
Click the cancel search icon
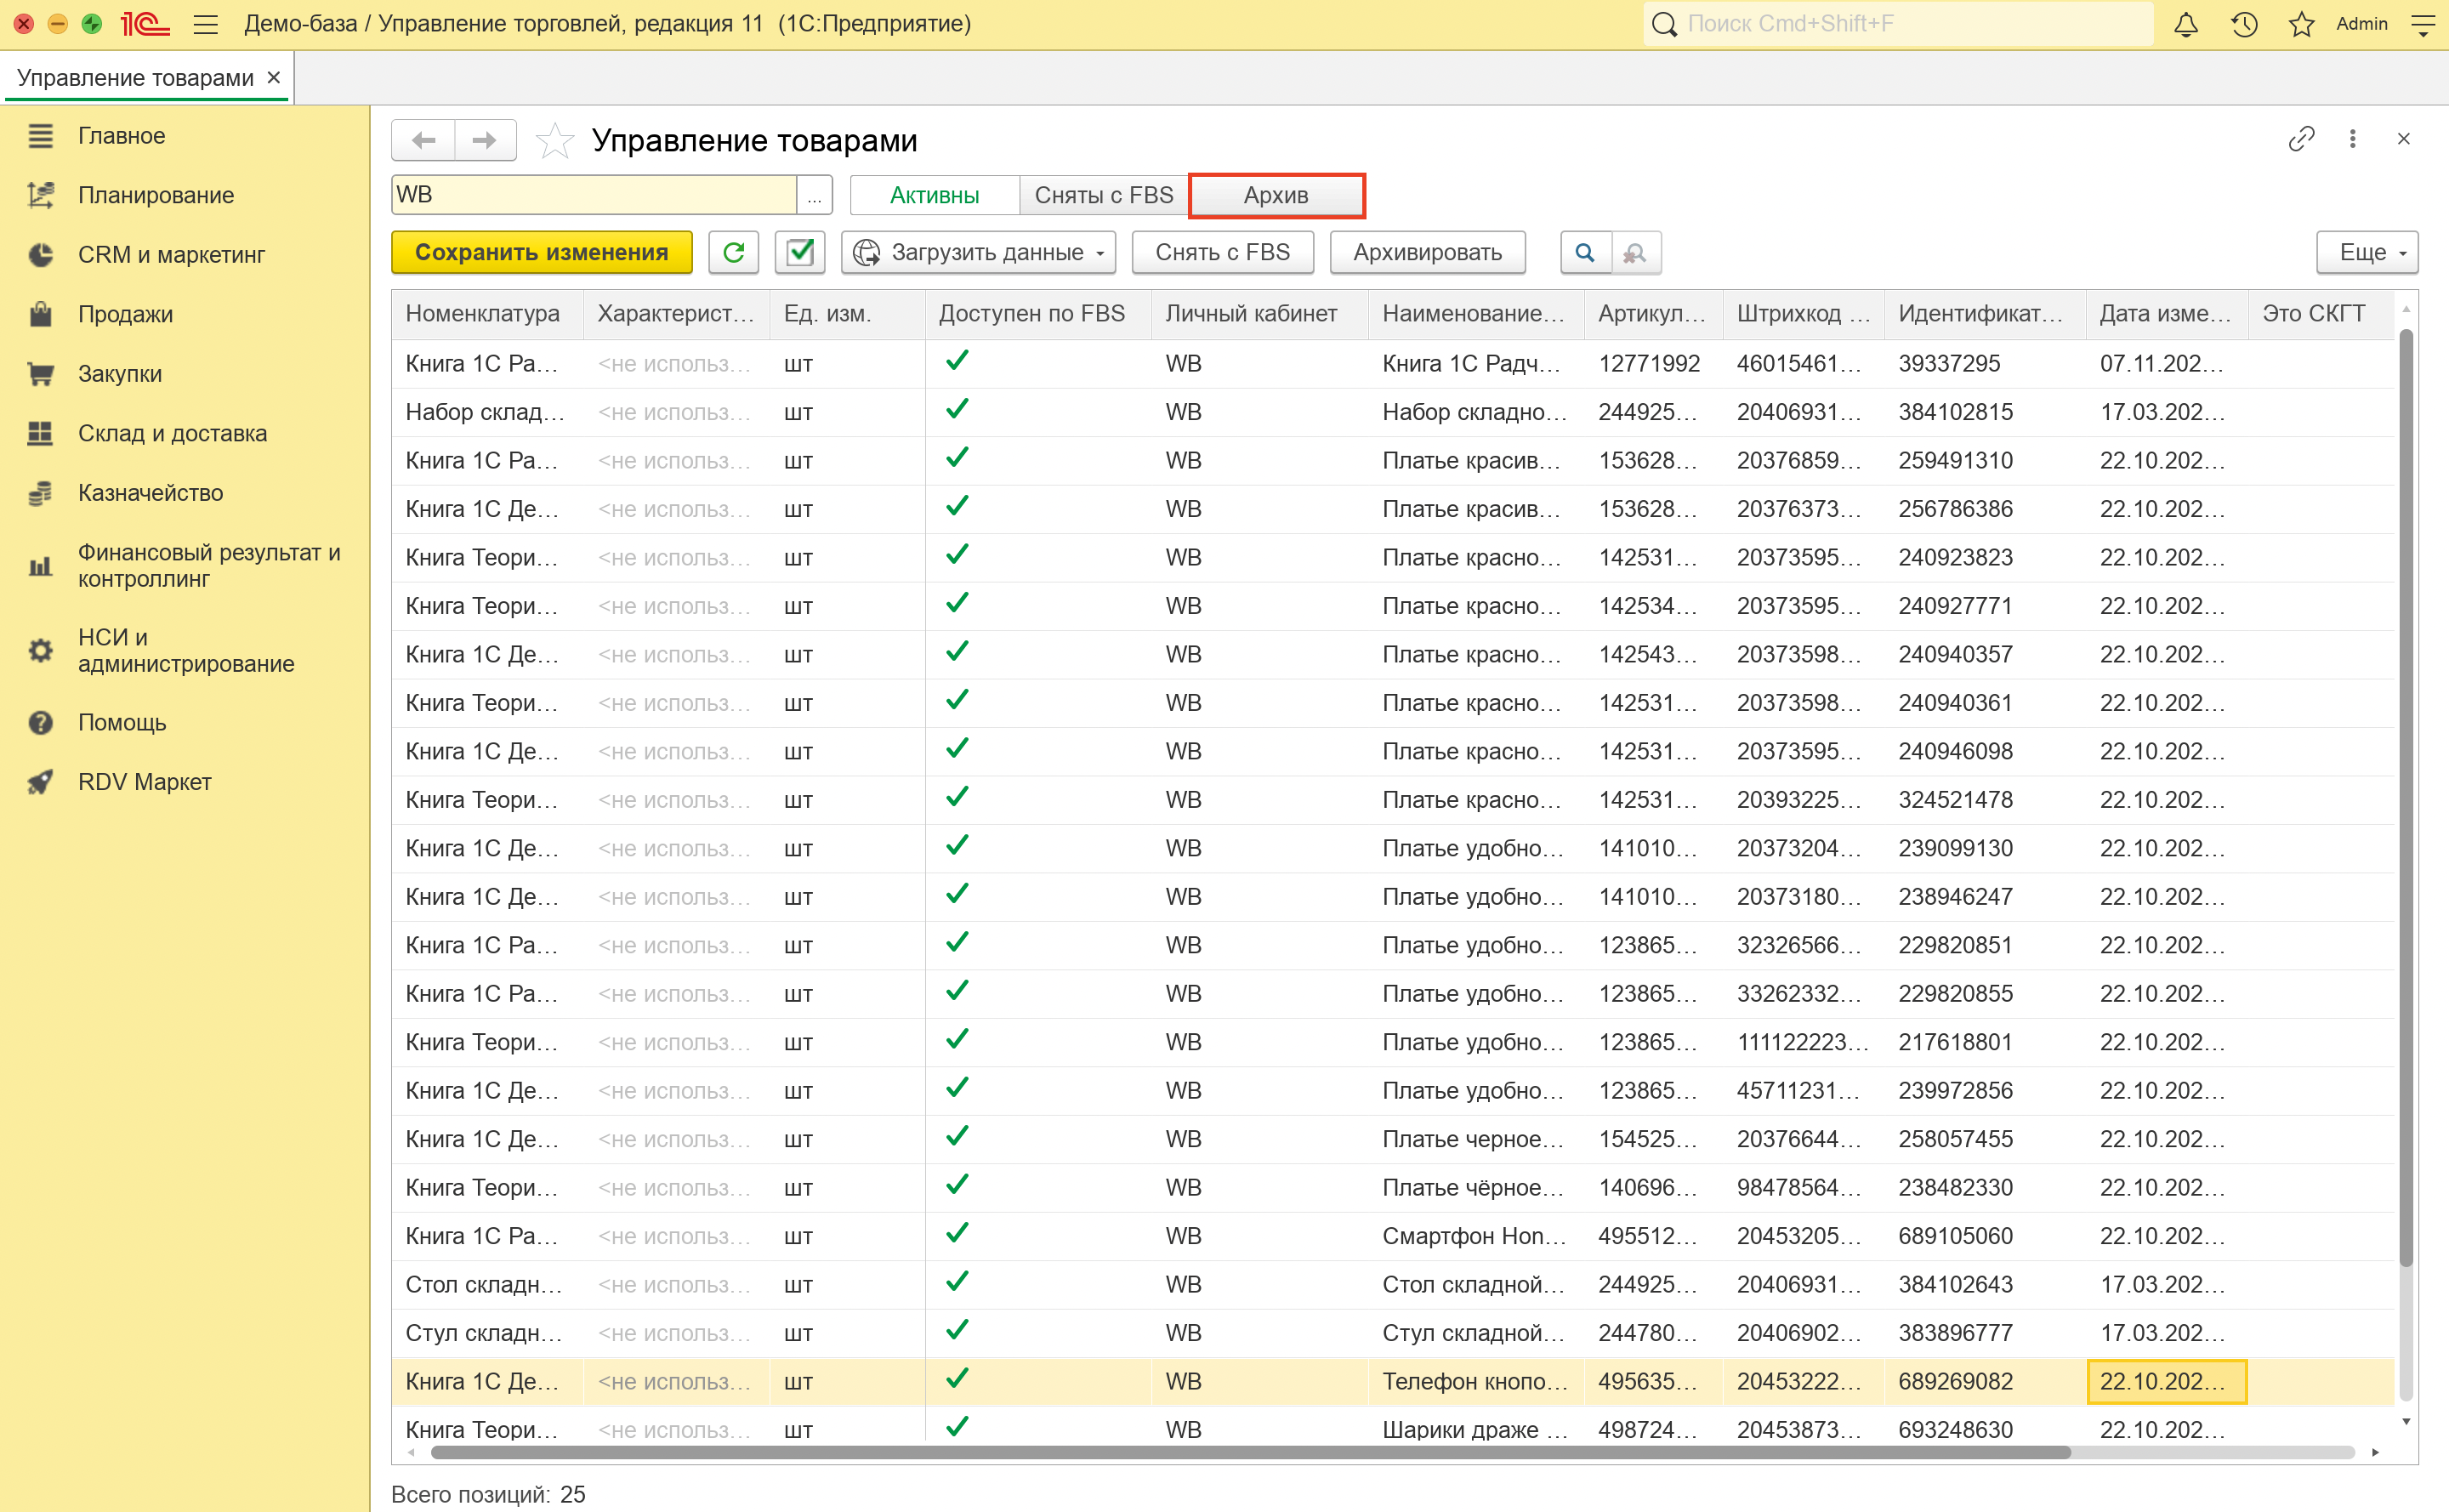click(1635, 252)
